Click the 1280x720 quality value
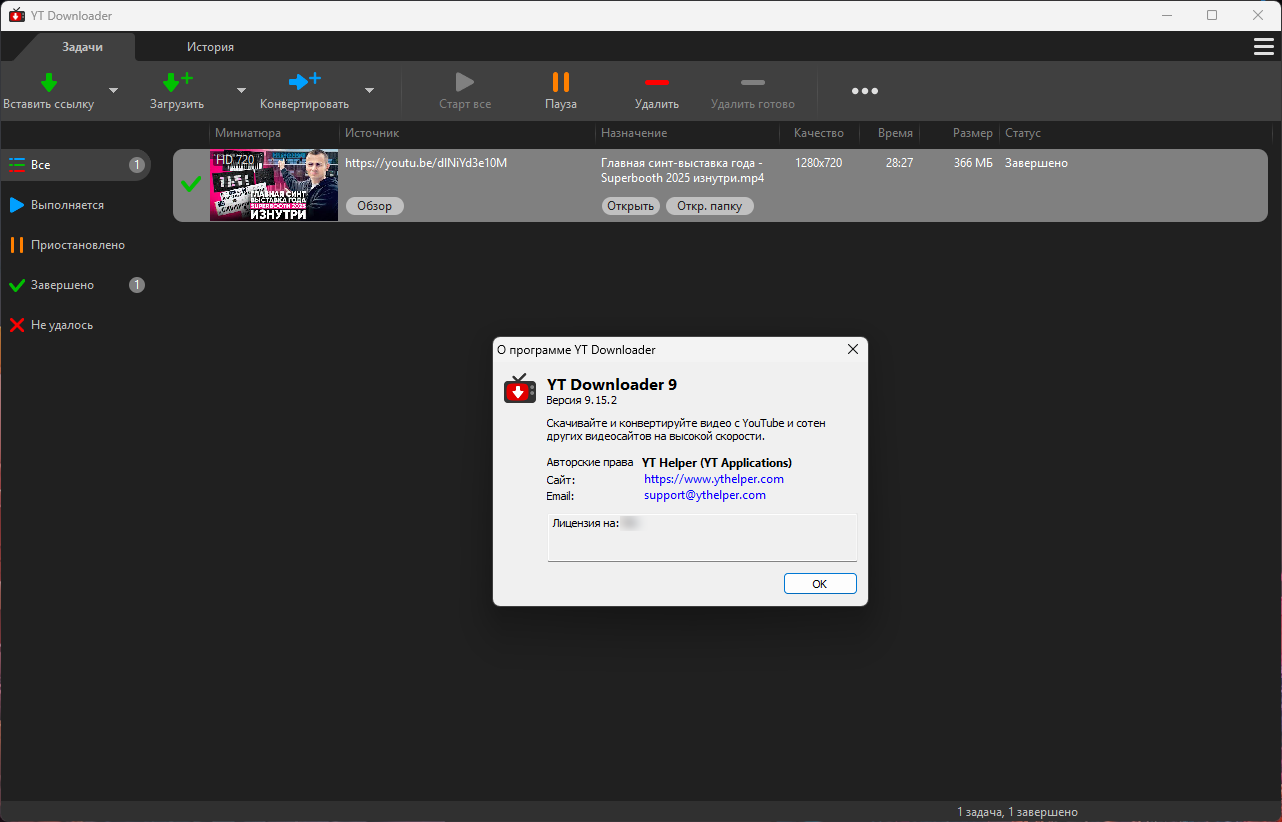The image size is (1282, 822). (x=818, y=163)
